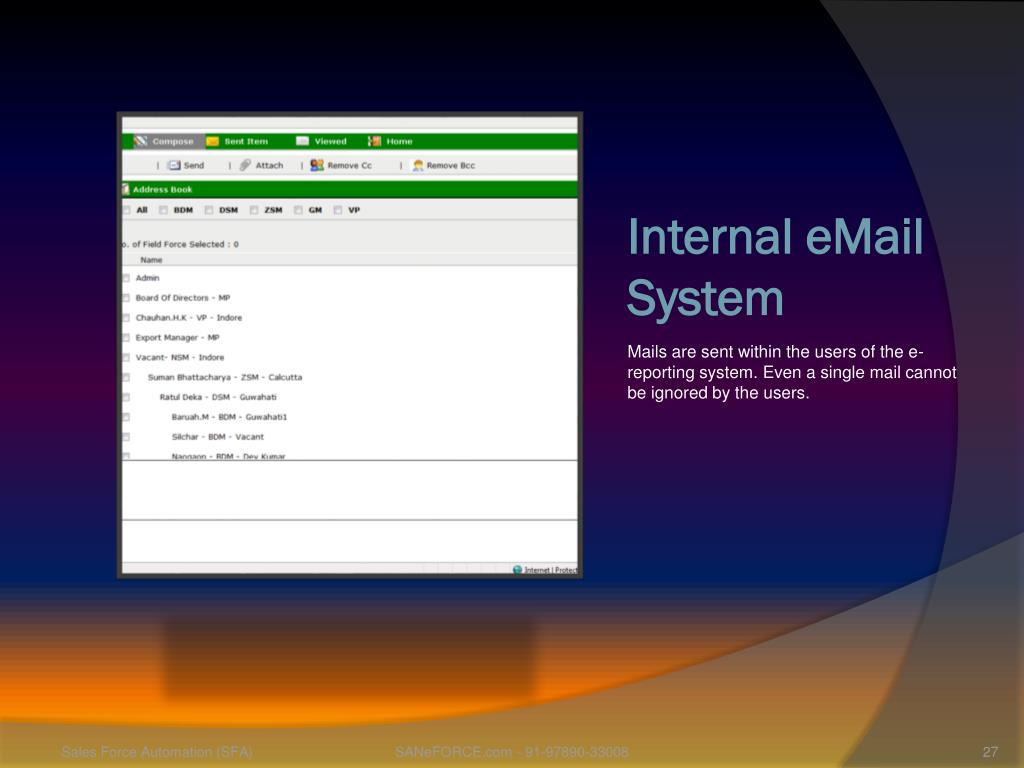
Task: Click 'Export Manager - MP' text
Action: [x=178, y=338]
